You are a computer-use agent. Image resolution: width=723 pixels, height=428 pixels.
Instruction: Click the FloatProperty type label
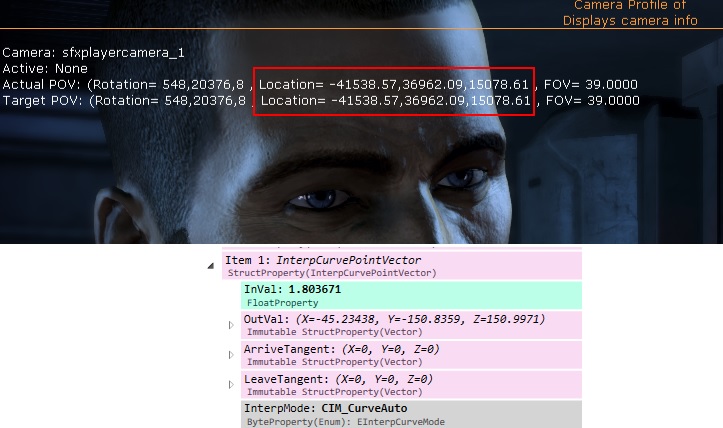coord(283,303)
